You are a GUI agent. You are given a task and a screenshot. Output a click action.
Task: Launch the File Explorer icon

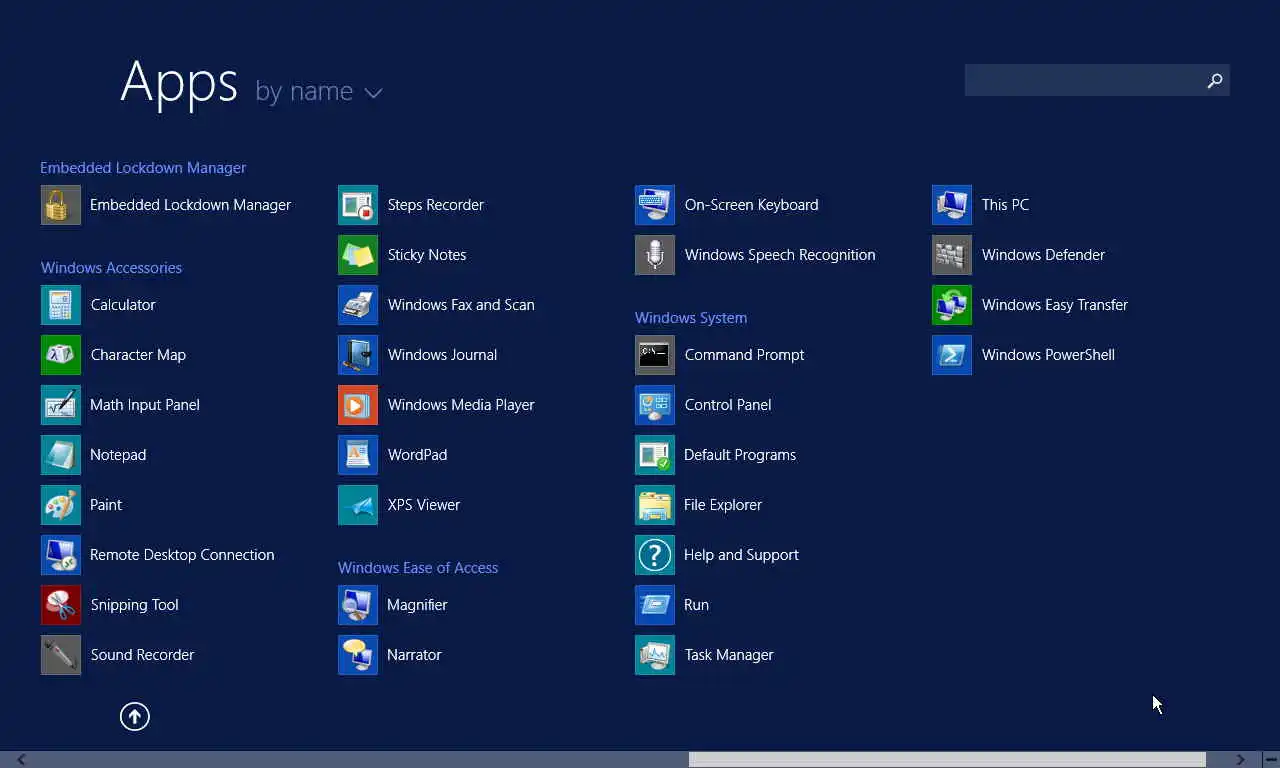655,505
